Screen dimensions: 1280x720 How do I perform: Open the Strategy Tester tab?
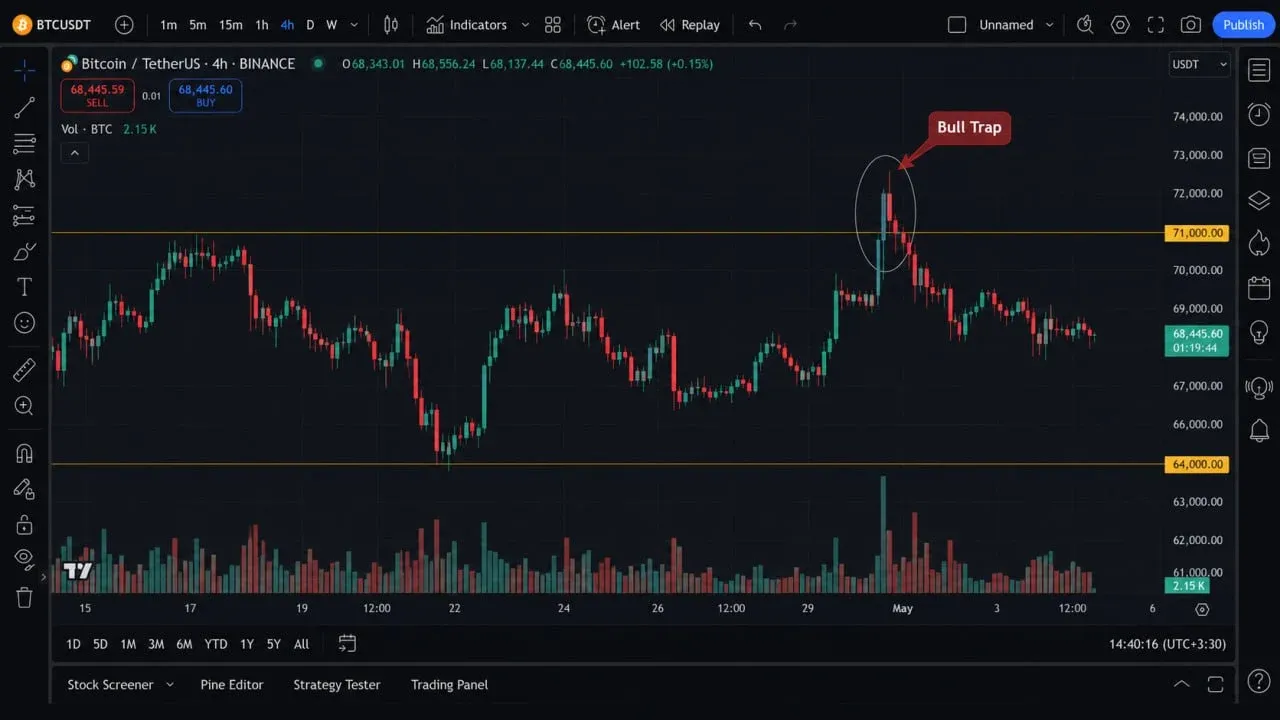pyautogui.click(x=337, y=685)
